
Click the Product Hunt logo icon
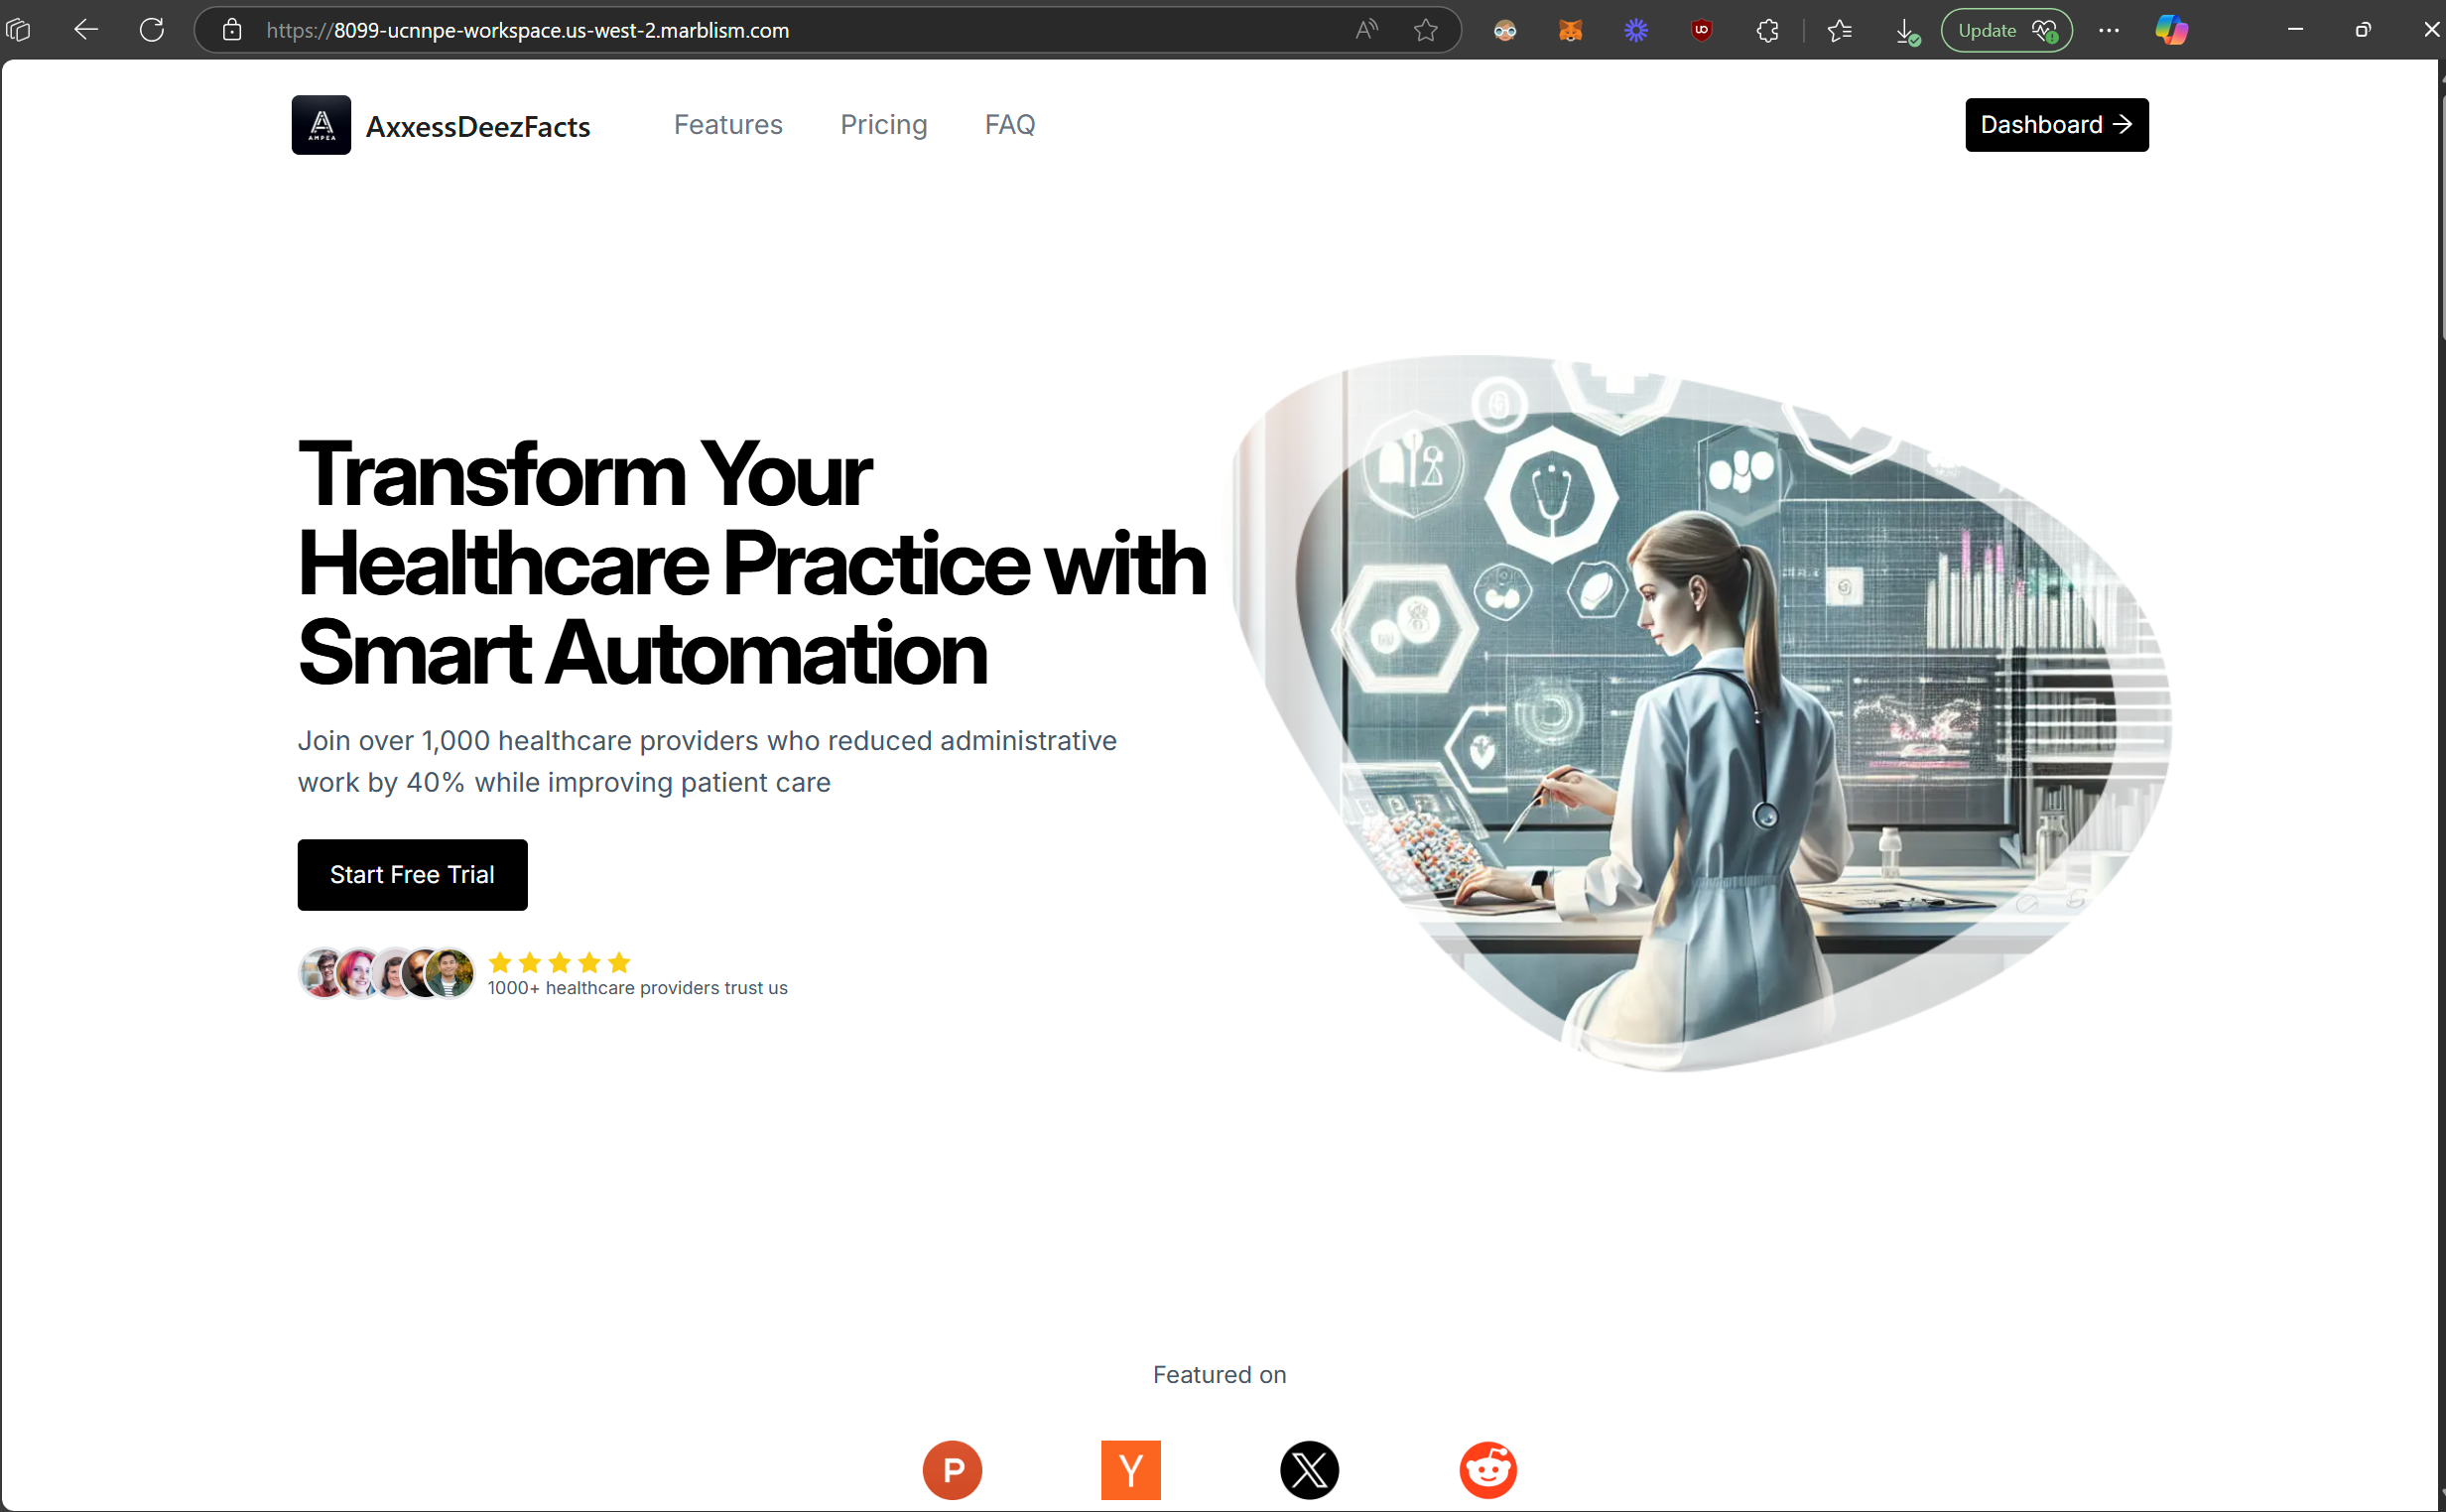951,1469
